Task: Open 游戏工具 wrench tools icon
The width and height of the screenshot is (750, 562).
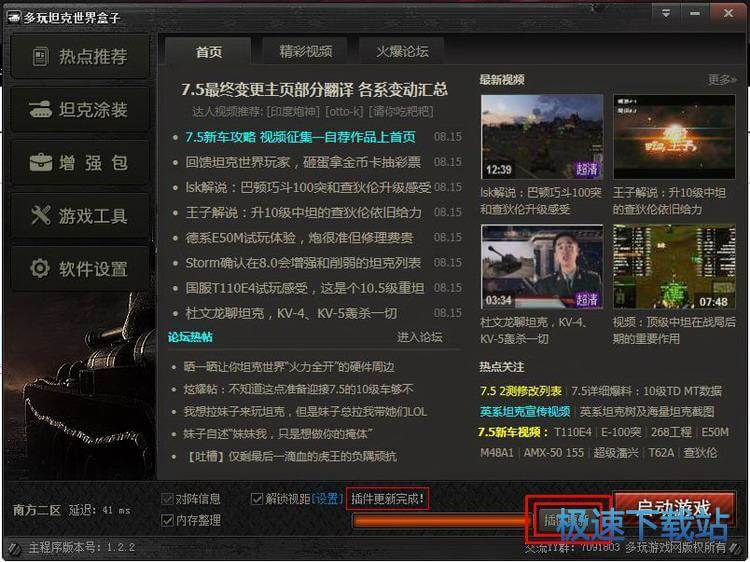Action: [x=40, y=215]
